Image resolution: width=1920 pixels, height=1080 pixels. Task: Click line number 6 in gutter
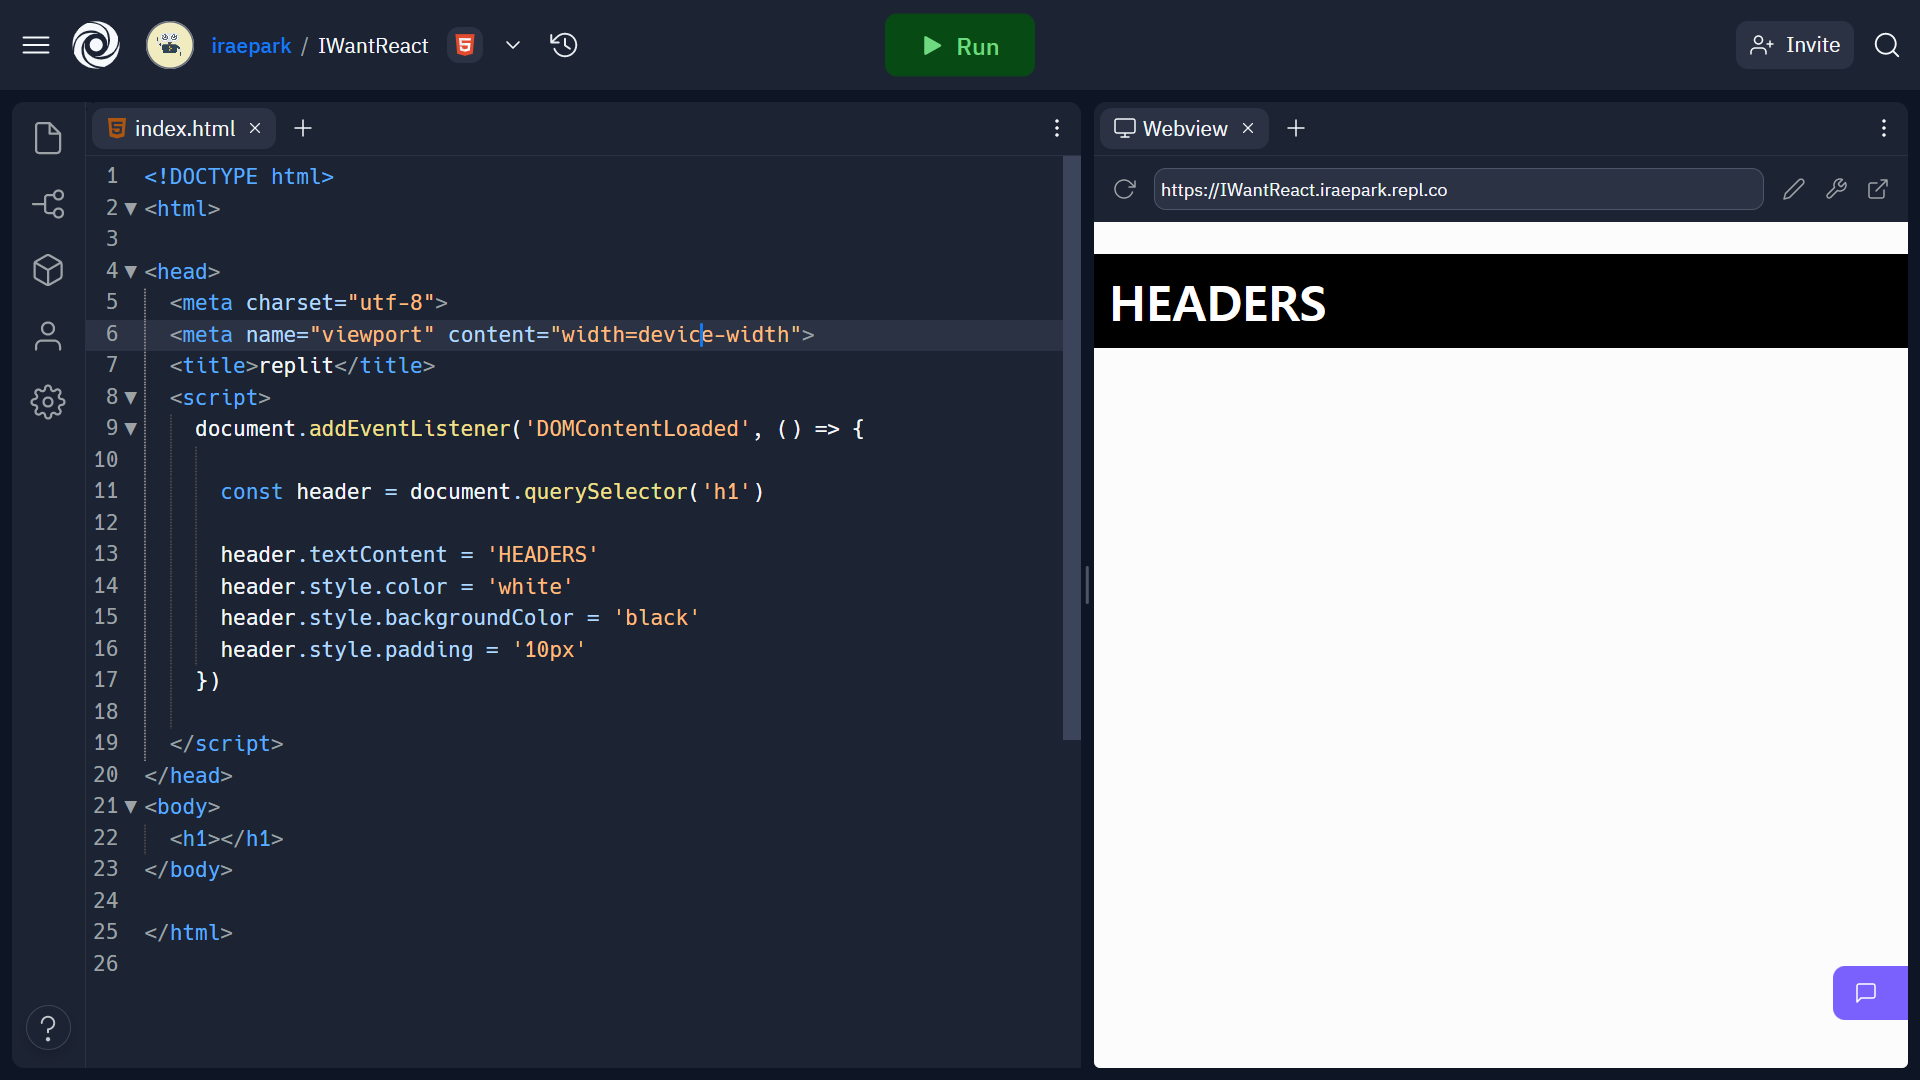tap(112, 334)
